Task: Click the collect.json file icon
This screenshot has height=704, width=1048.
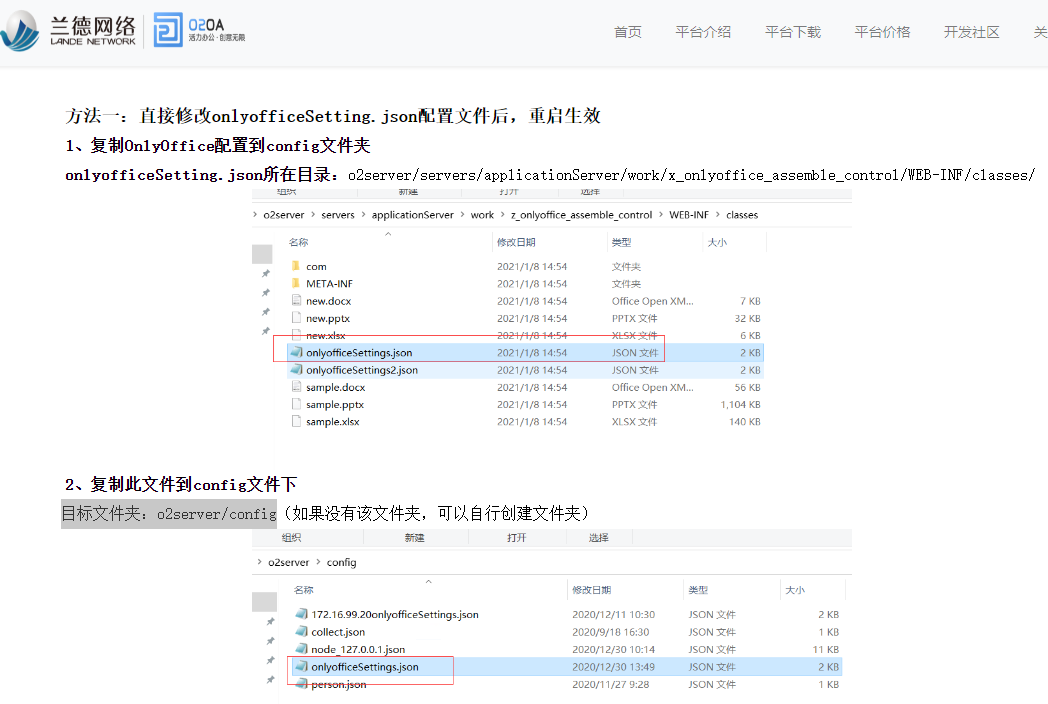Action: coord(301,632)
